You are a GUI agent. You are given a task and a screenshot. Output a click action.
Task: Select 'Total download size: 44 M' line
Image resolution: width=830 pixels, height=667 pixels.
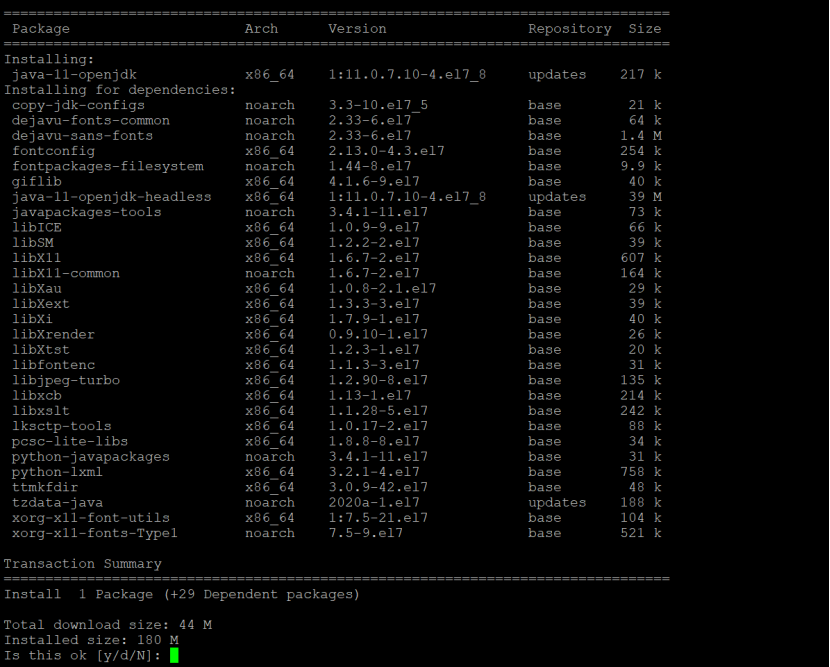point(107,626)
